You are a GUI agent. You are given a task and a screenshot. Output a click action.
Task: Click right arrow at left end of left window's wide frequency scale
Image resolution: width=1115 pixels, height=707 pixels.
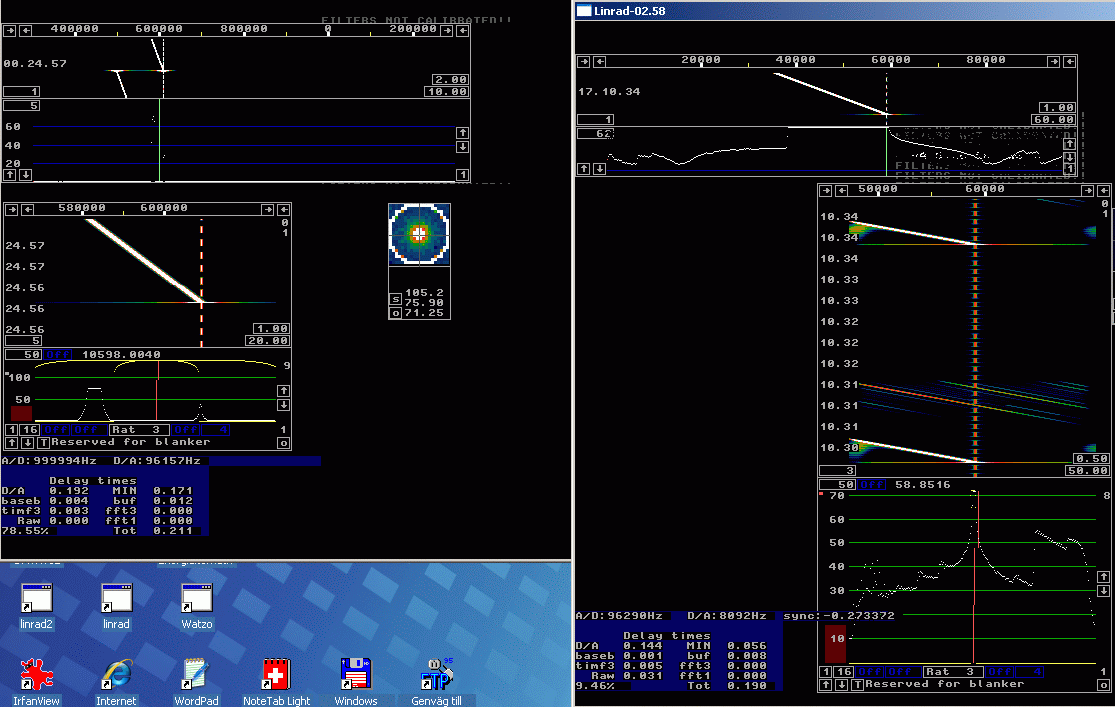click(10, 31)
